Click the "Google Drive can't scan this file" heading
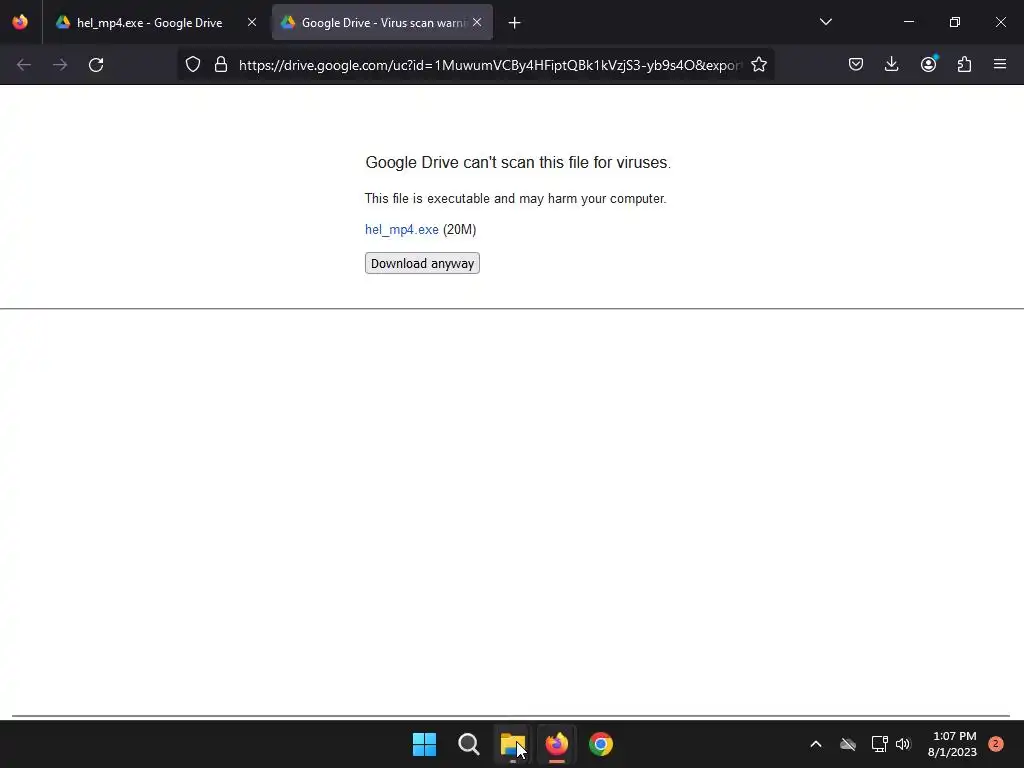Image resolution: width=1024 pixels, height=768 pixels. (518, 163)
